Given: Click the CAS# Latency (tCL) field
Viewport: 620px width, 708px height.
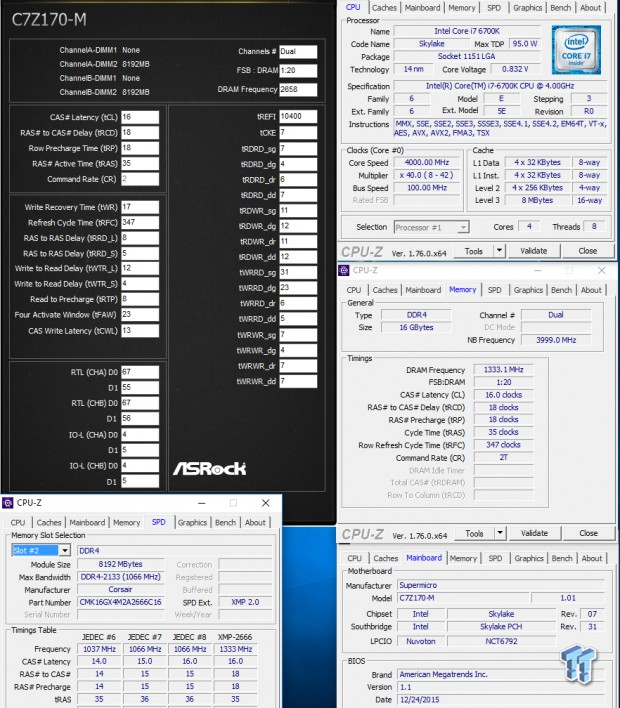Looking at the screenshot, I should pyautogui.click(x=140, y=117).
